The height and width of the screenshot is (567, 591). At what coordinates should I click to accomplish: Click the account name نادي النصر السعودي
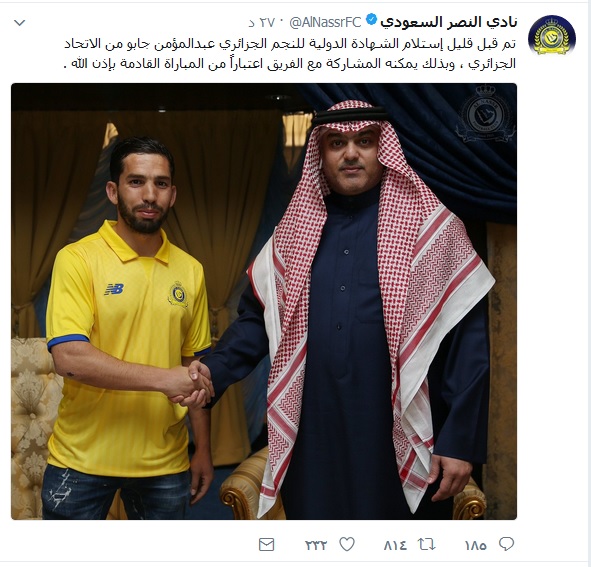(x=449, y=22)
